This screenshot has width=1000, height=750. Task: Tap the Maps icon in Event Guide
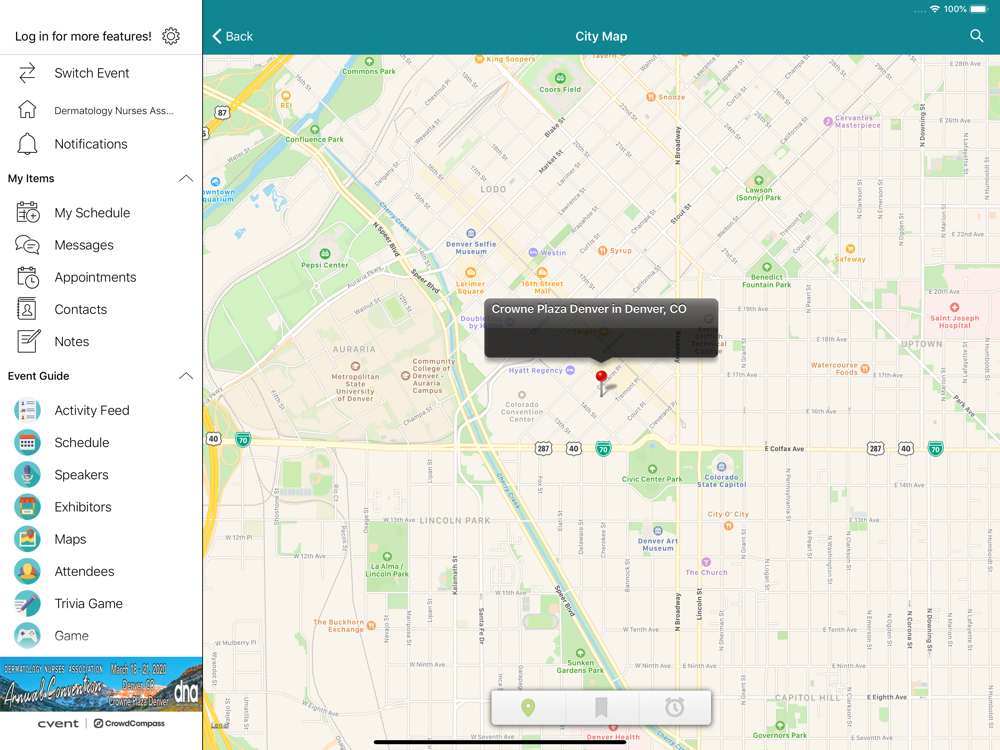(x=27, y=539)
